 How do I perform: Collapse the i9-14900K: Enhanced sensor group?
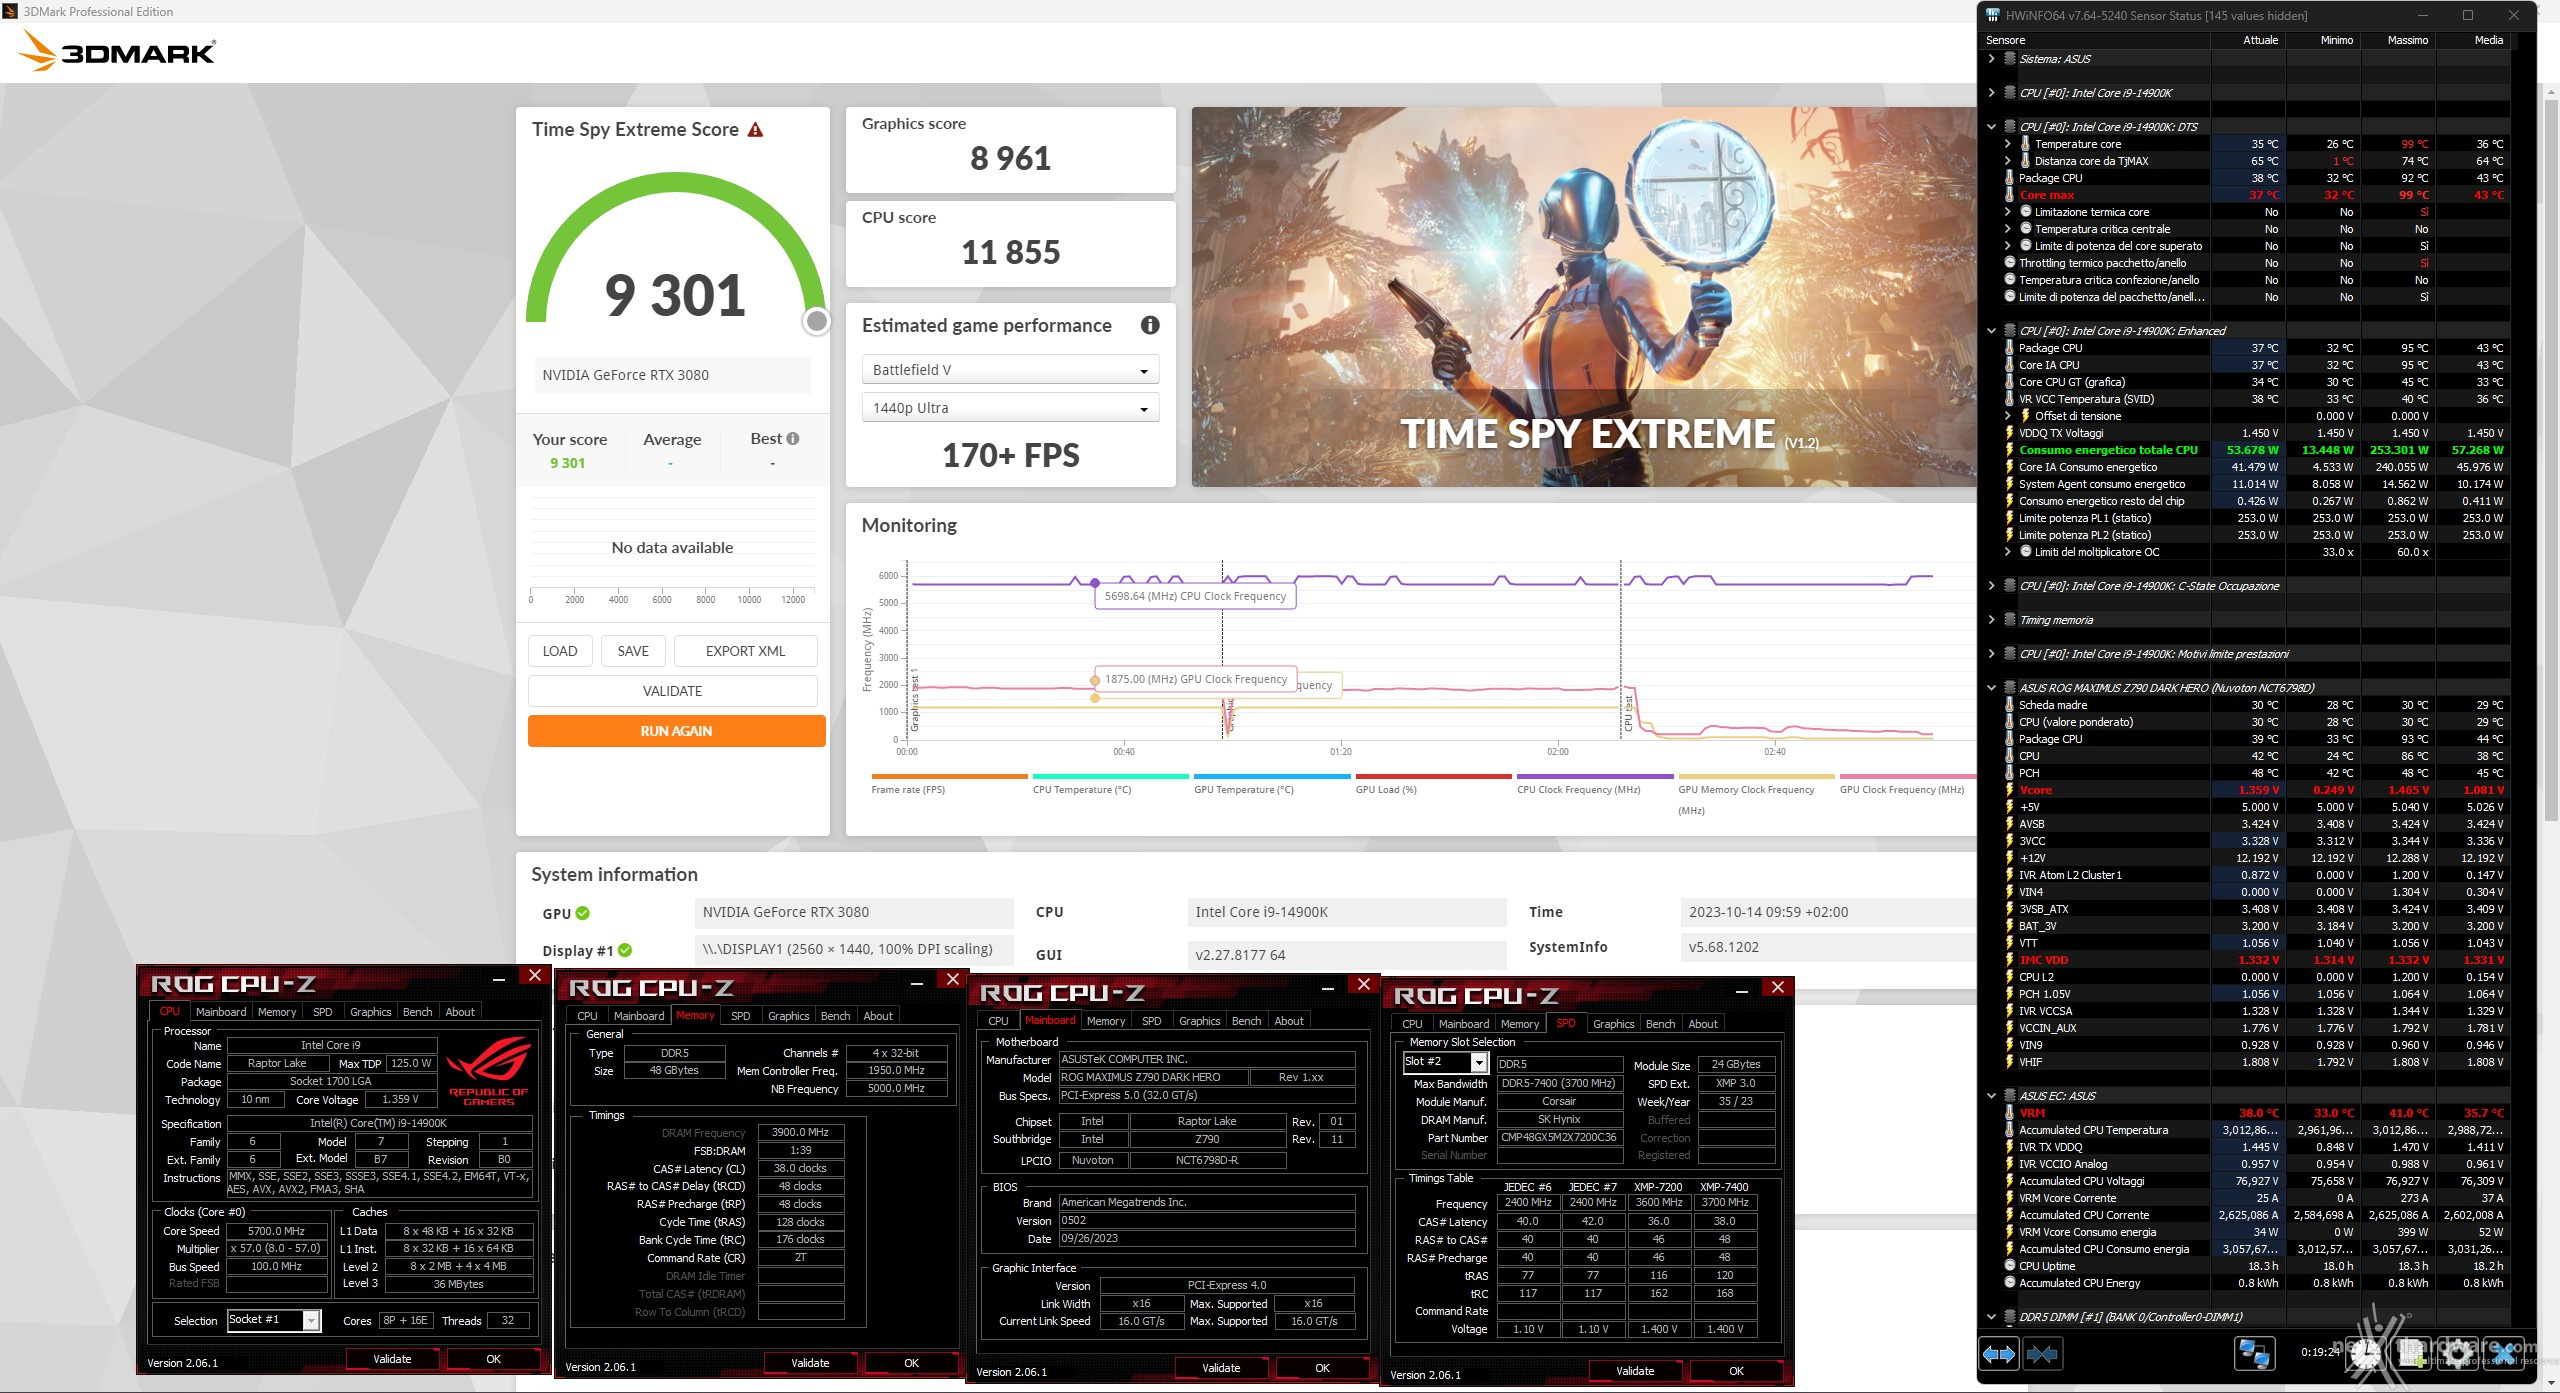1991,331
